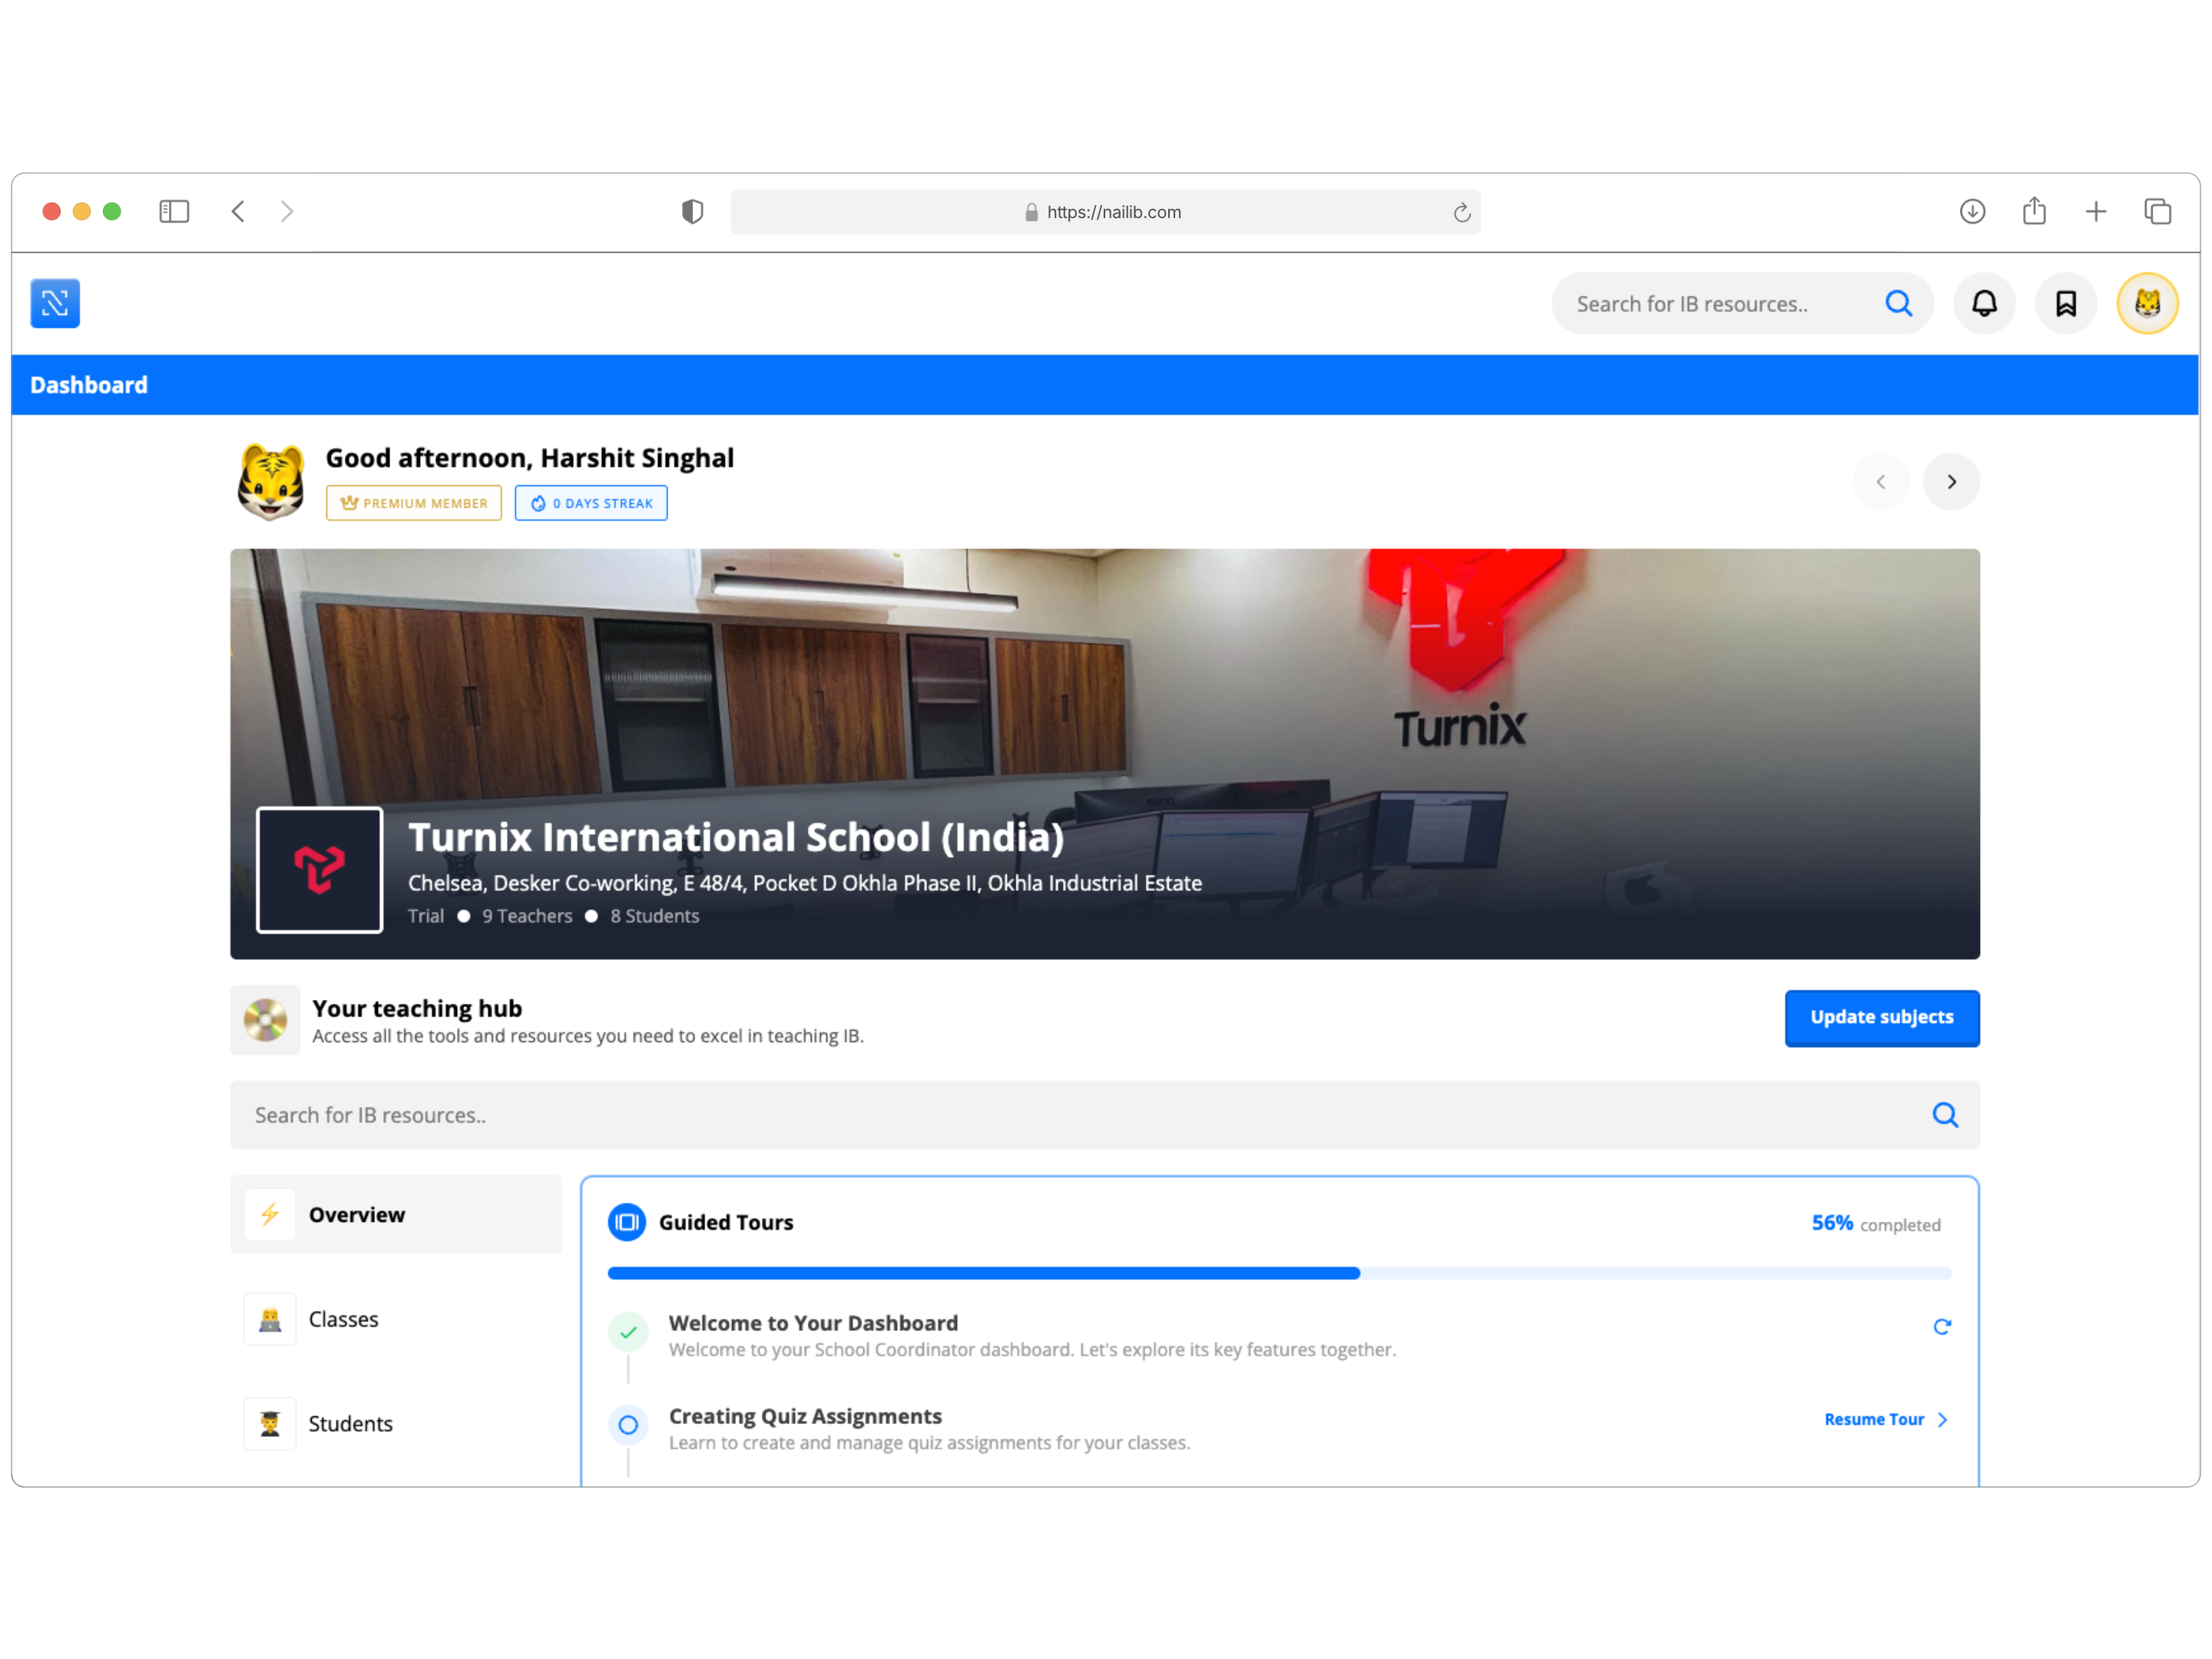Open the Resume Tour chevron arrow
The height and width of the screenshot is (1659, 2212).
1942,1419
